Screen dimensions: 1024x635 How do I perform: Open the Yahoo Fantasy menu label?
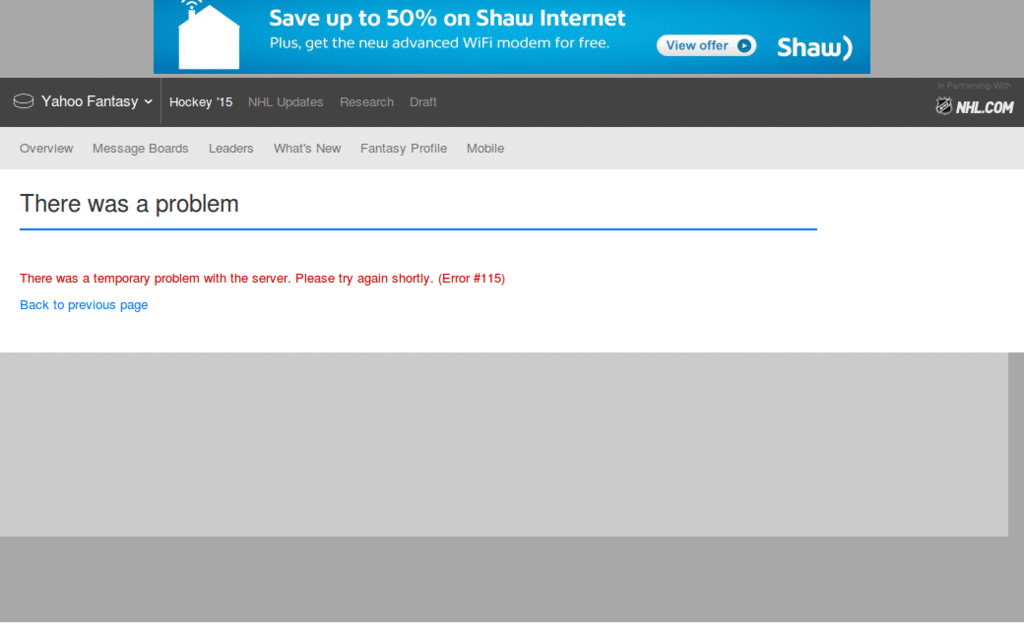[89, 101]
